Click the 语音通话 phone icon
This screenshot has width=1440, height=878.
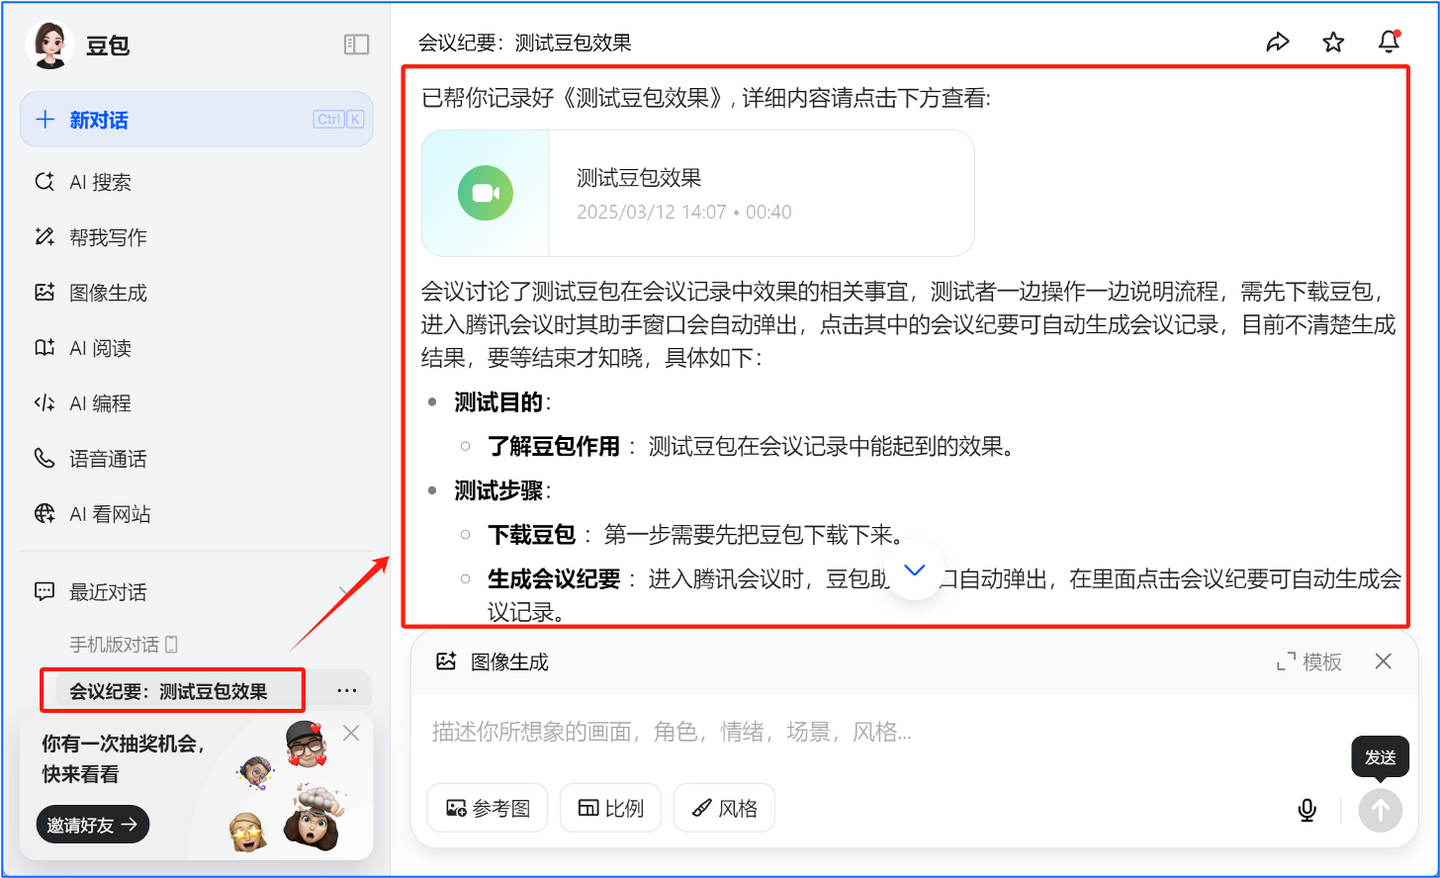coord(44,458)
